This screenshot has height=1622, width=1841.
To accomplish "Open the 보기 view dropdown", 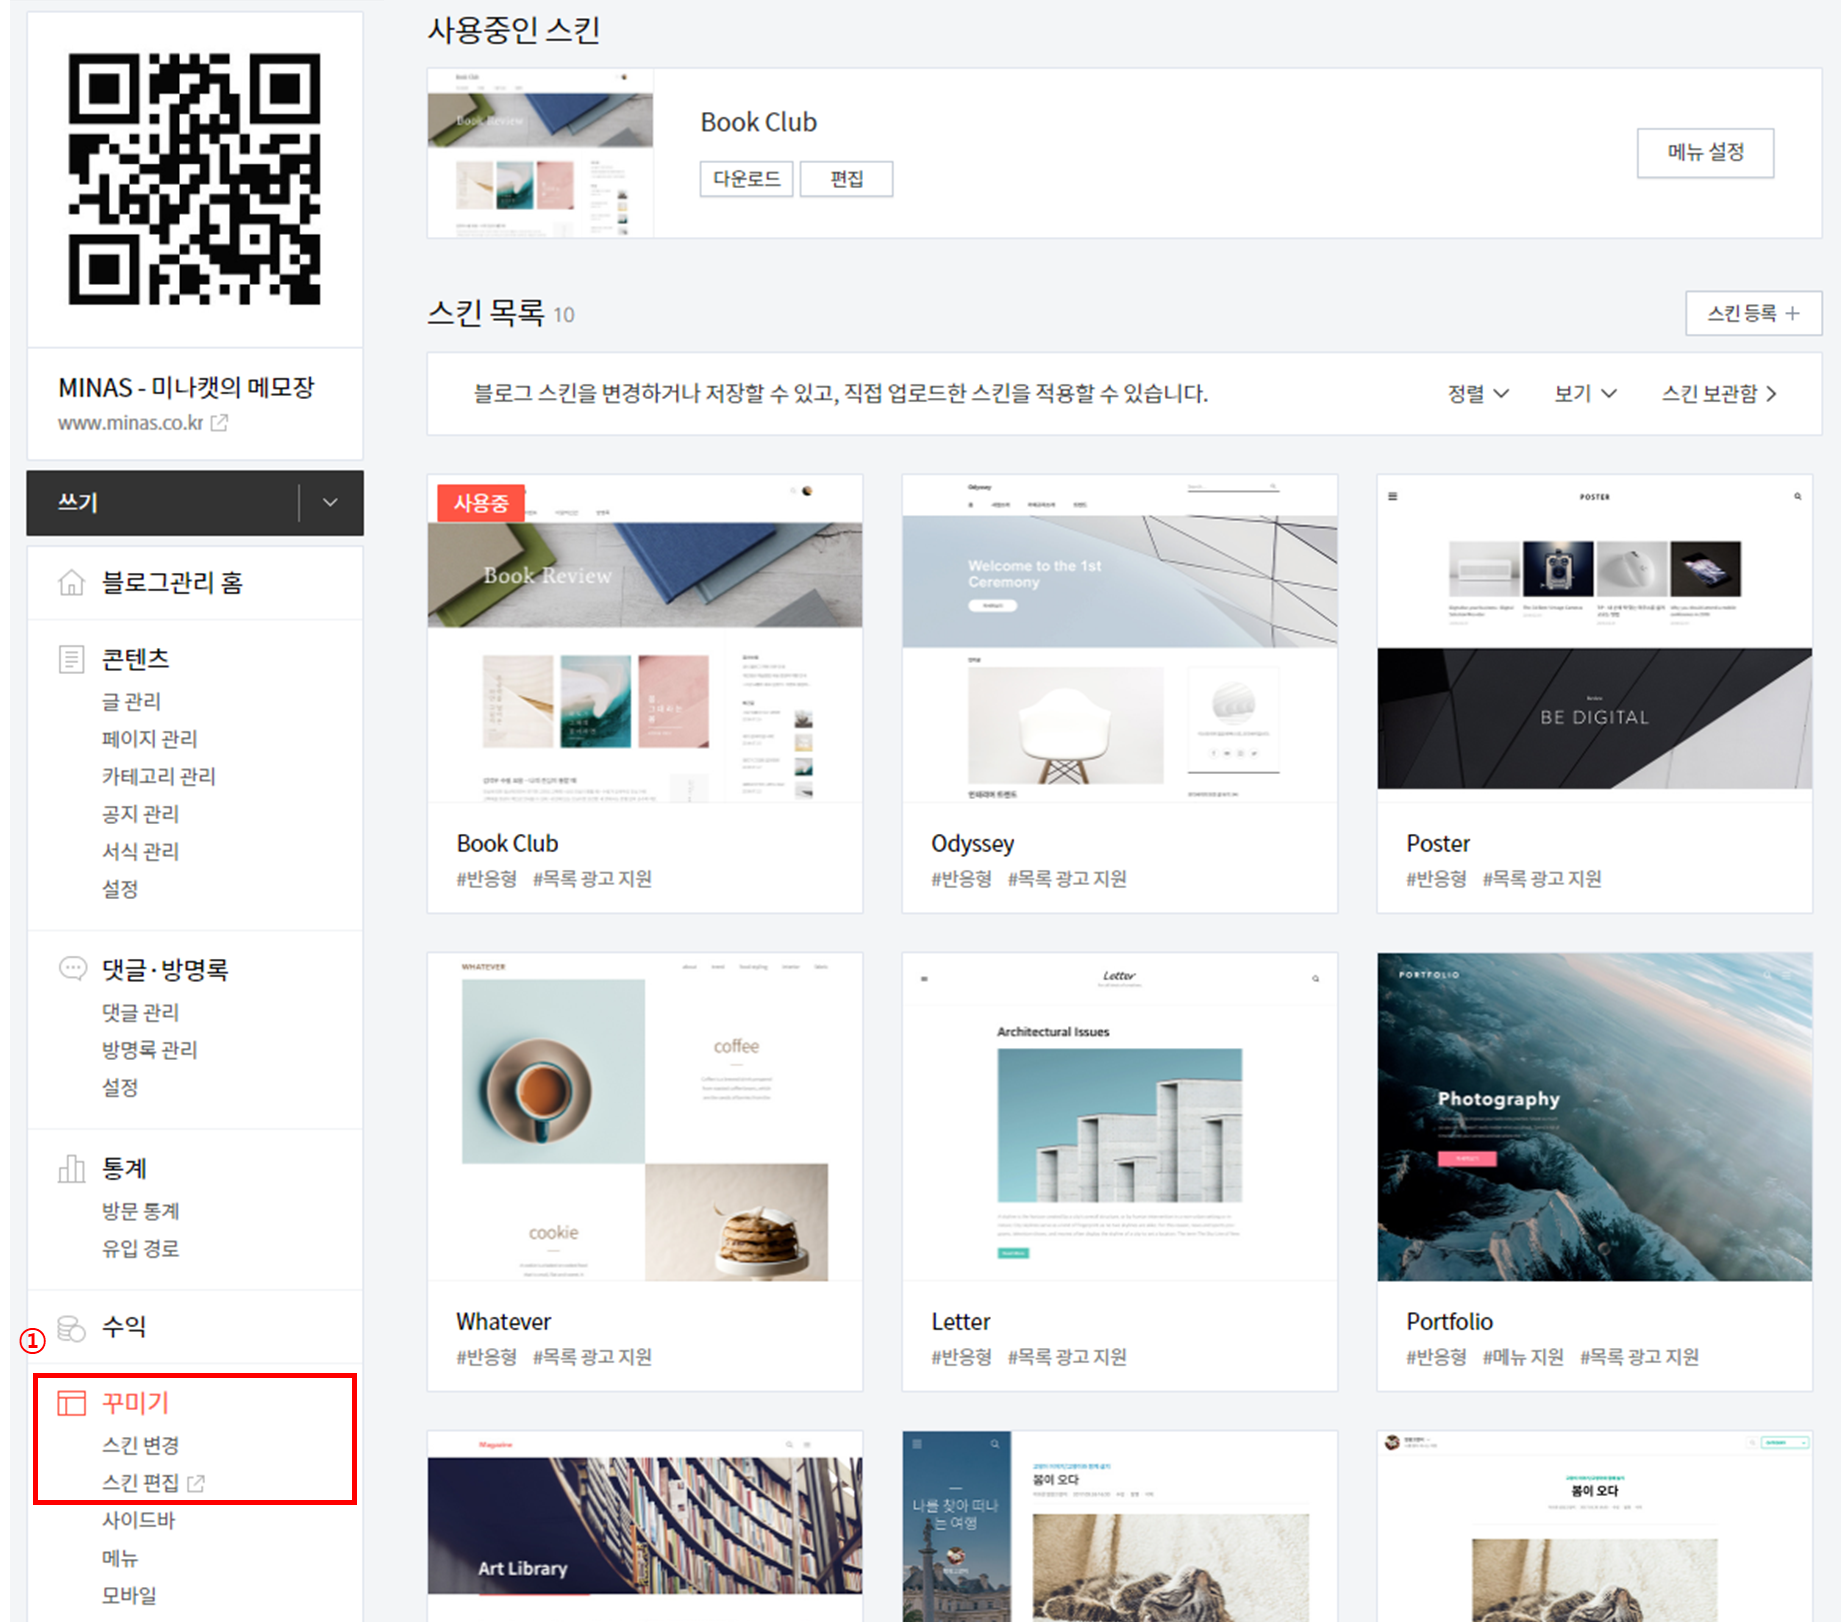I will (x=1585, y=394).
